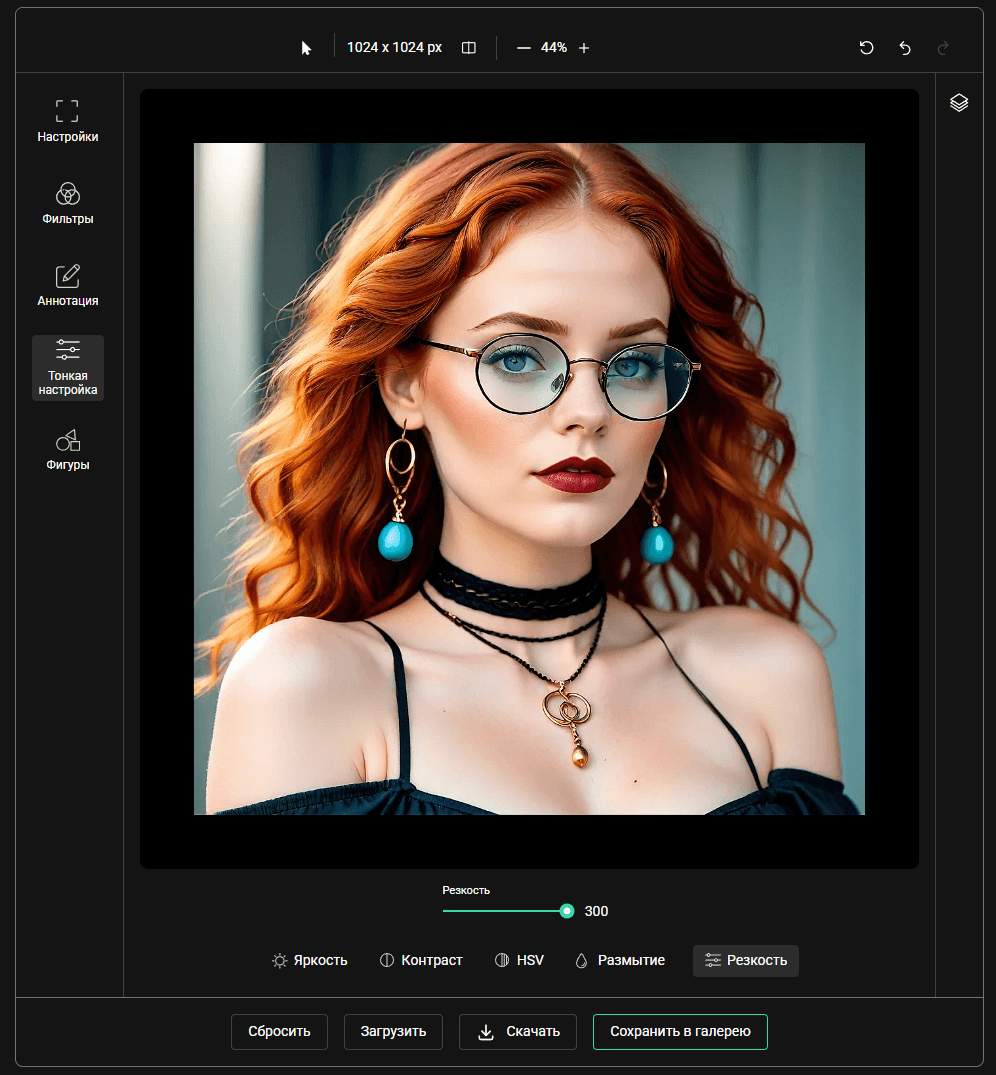Choose the Контраст adjustment
This screenshot has width=996, height=1075.
[422, 961]
